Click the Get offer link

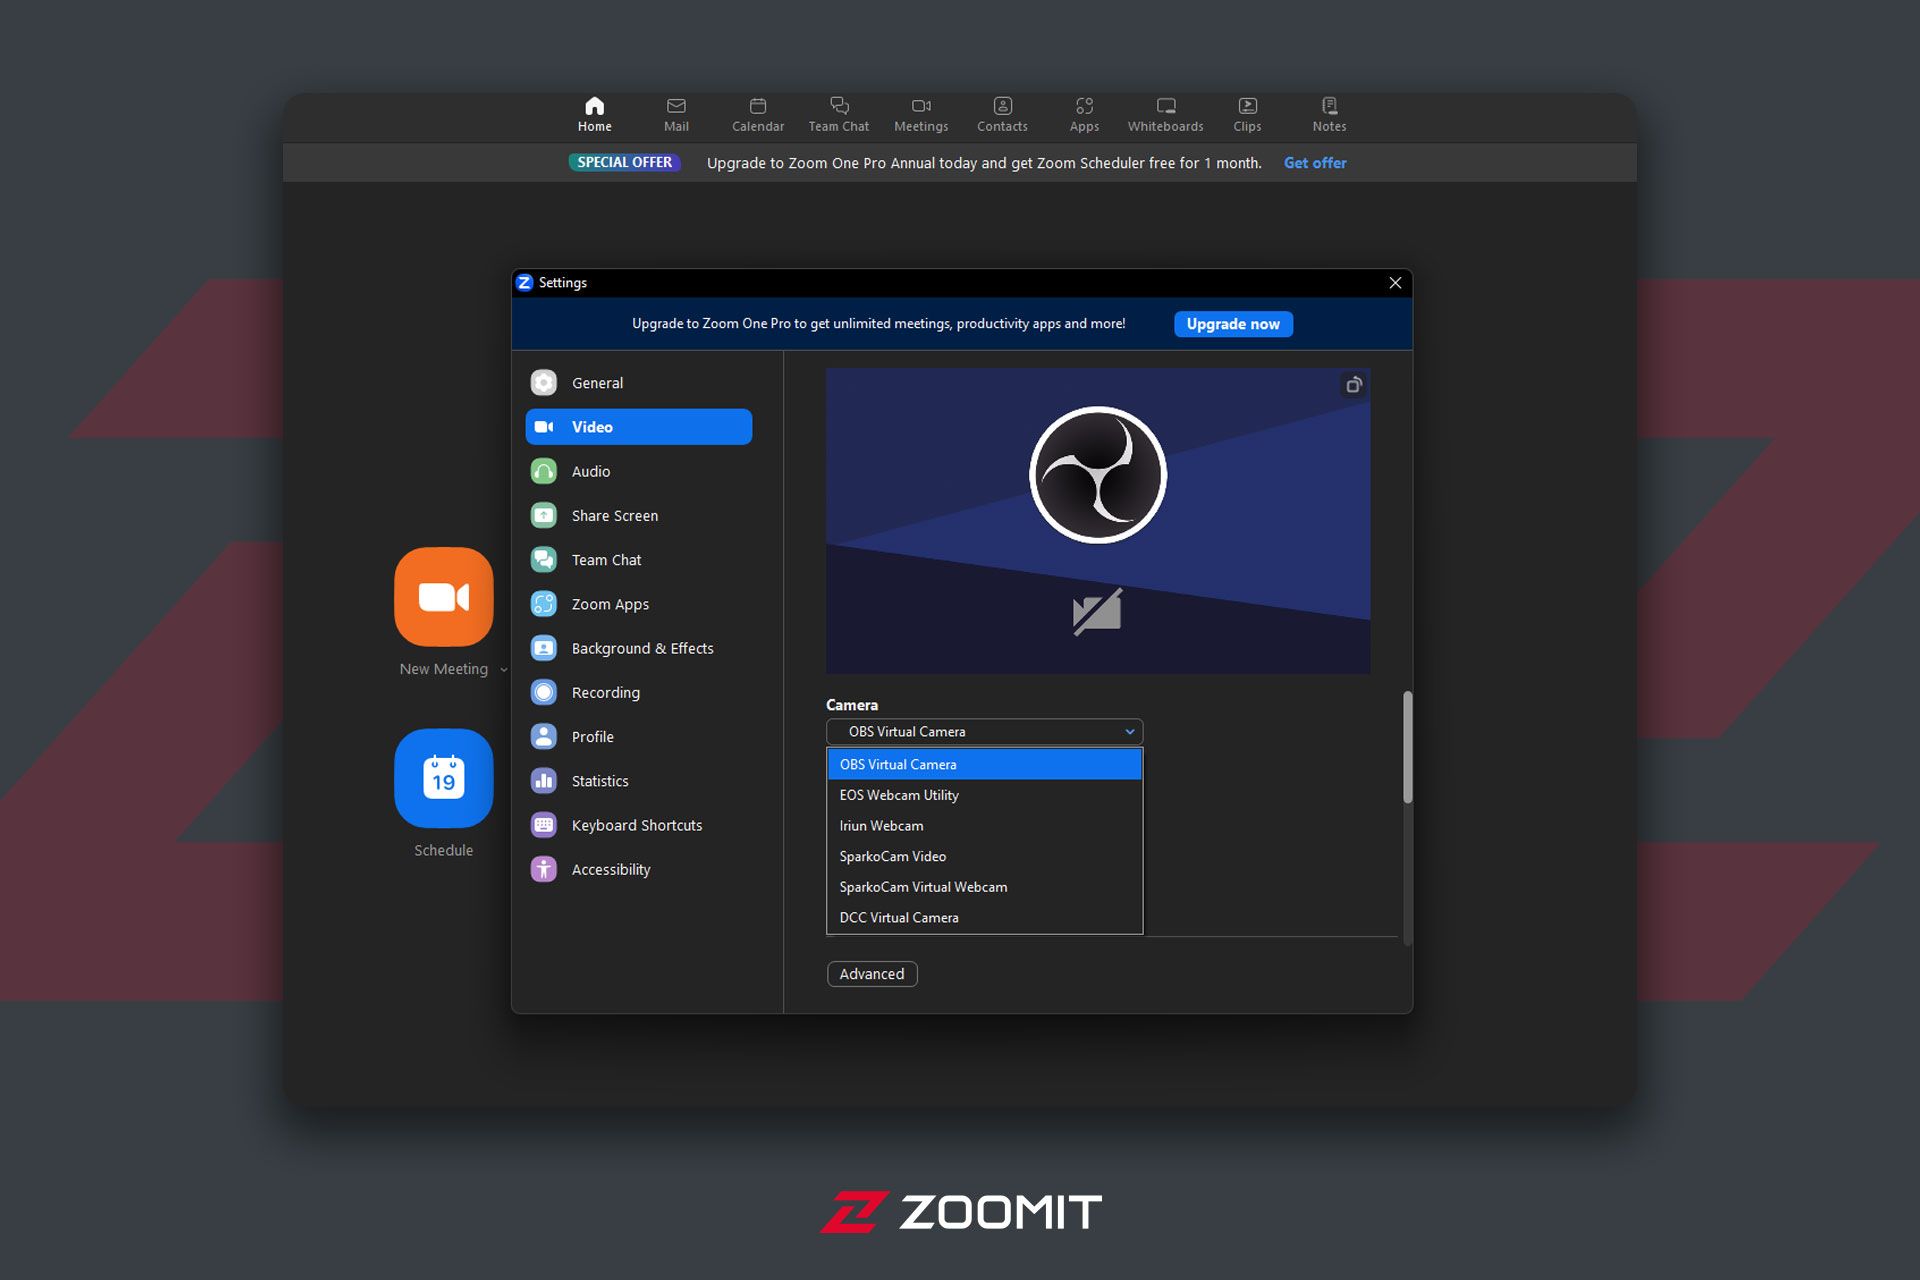click(1315, 163)
